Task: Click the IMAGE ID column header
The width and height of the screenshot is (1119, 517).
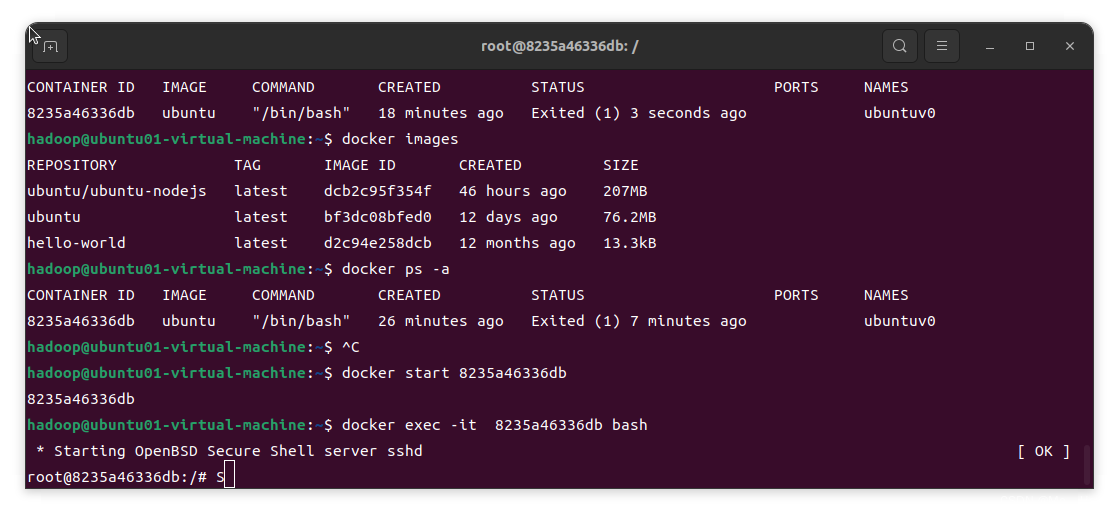Action: pyautogui.click(x=360, y=165)
